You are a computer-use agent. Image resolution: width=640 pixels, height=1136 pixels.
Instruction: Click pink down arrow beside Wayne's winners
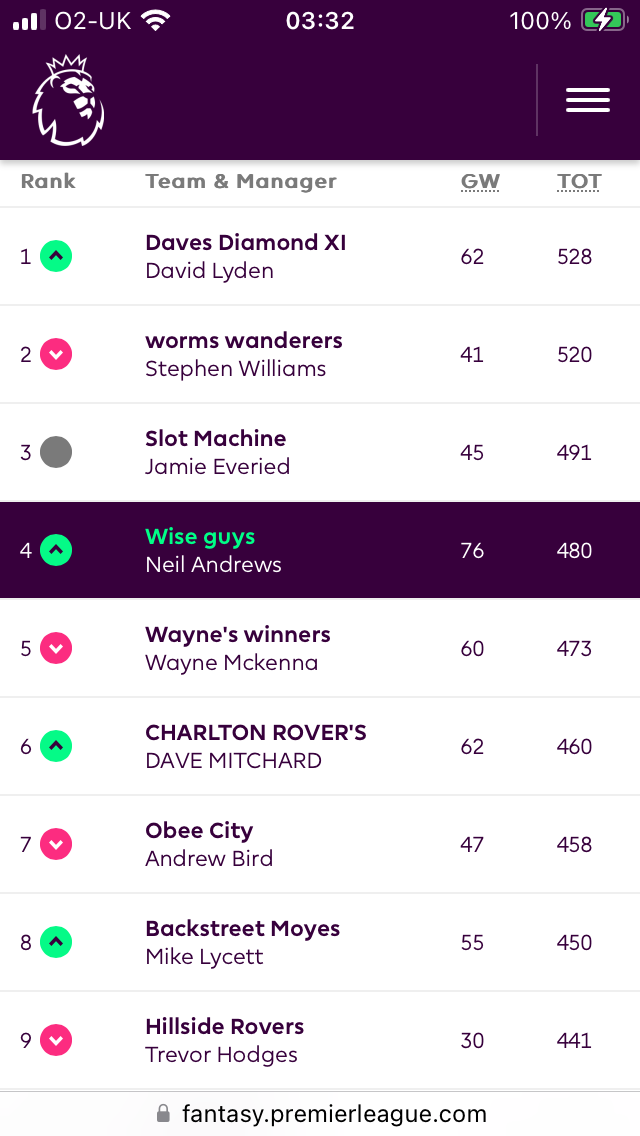coord(56,648)
